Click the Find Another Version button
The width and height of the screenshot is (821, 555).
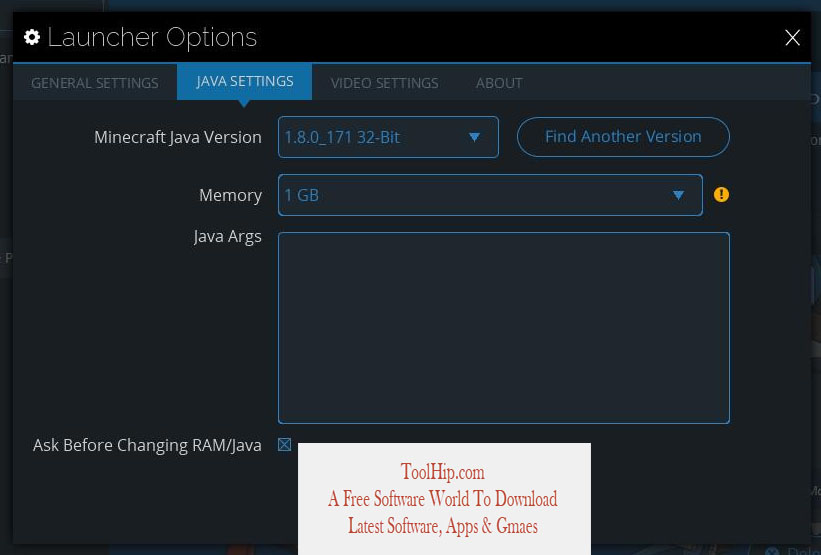tap(623, 137)
